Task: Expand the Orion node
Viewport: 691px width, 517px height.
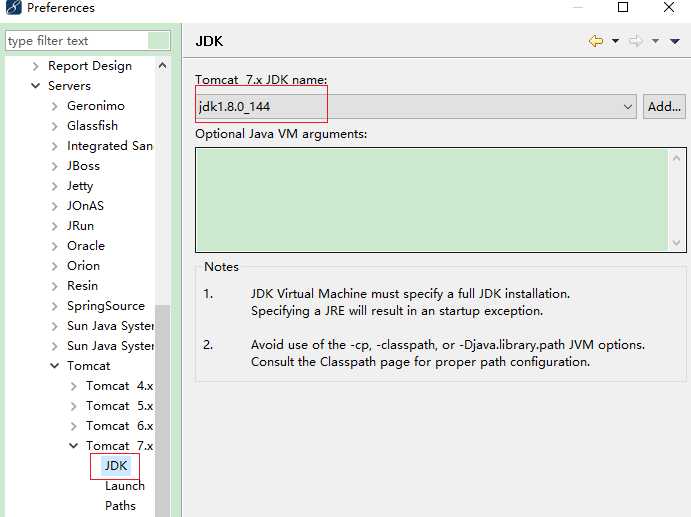Action: 55,266
